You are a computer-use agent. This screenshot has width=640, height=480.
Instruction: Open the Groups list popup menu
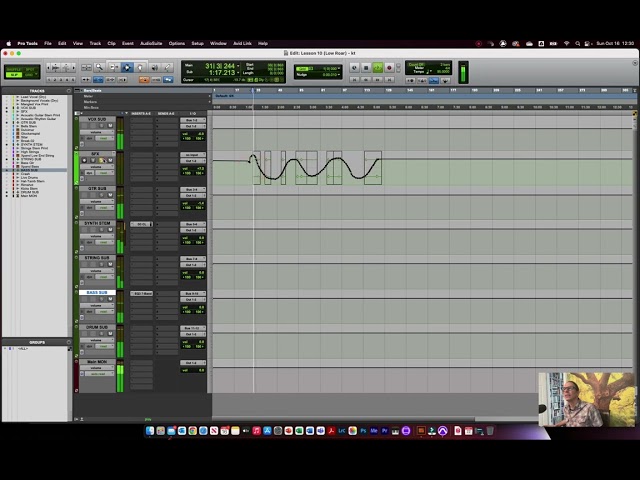point(69,342)
